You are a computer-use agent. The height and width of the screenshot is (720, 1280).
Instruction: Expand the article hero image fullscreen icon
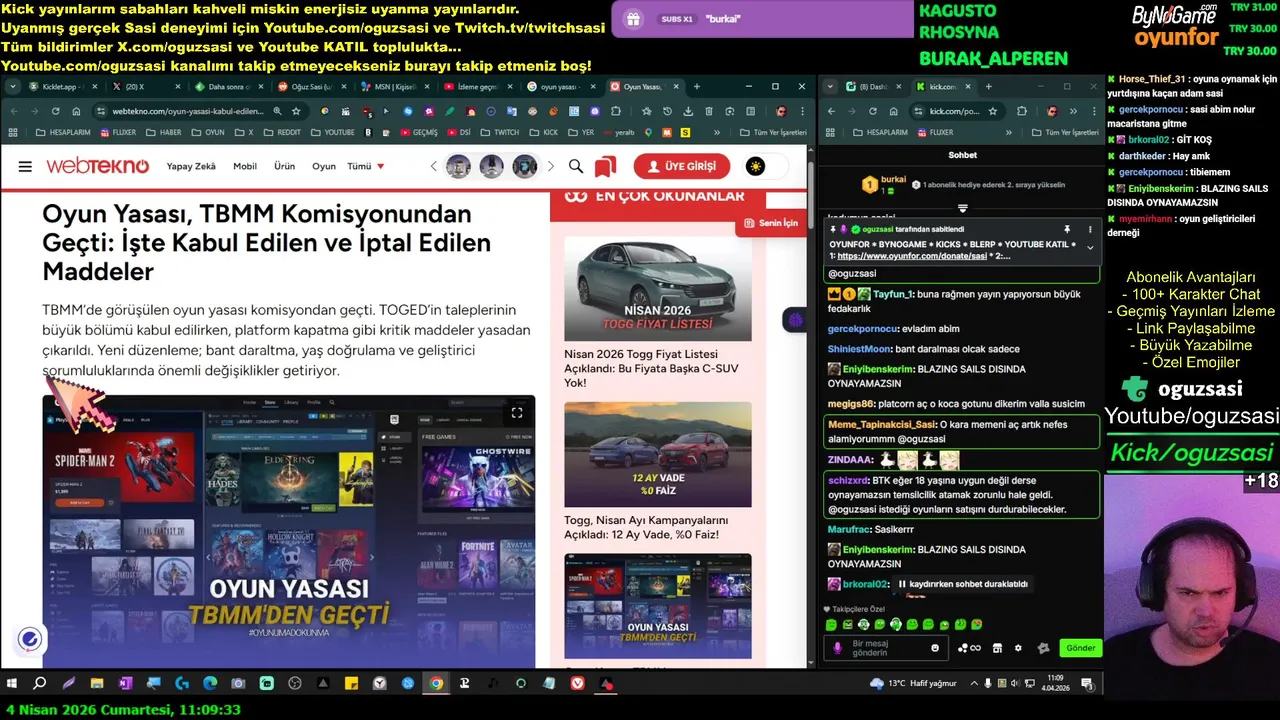point(517,412)
